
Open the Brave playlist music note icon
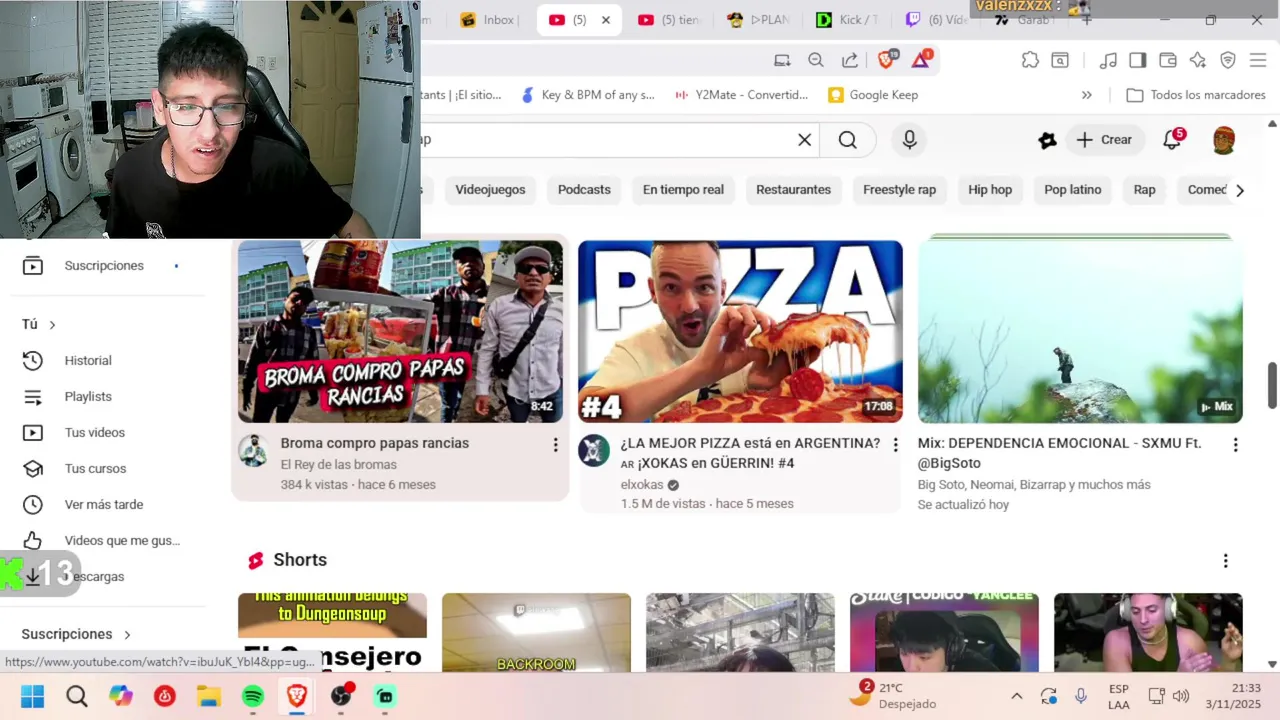coord(1108,60)
